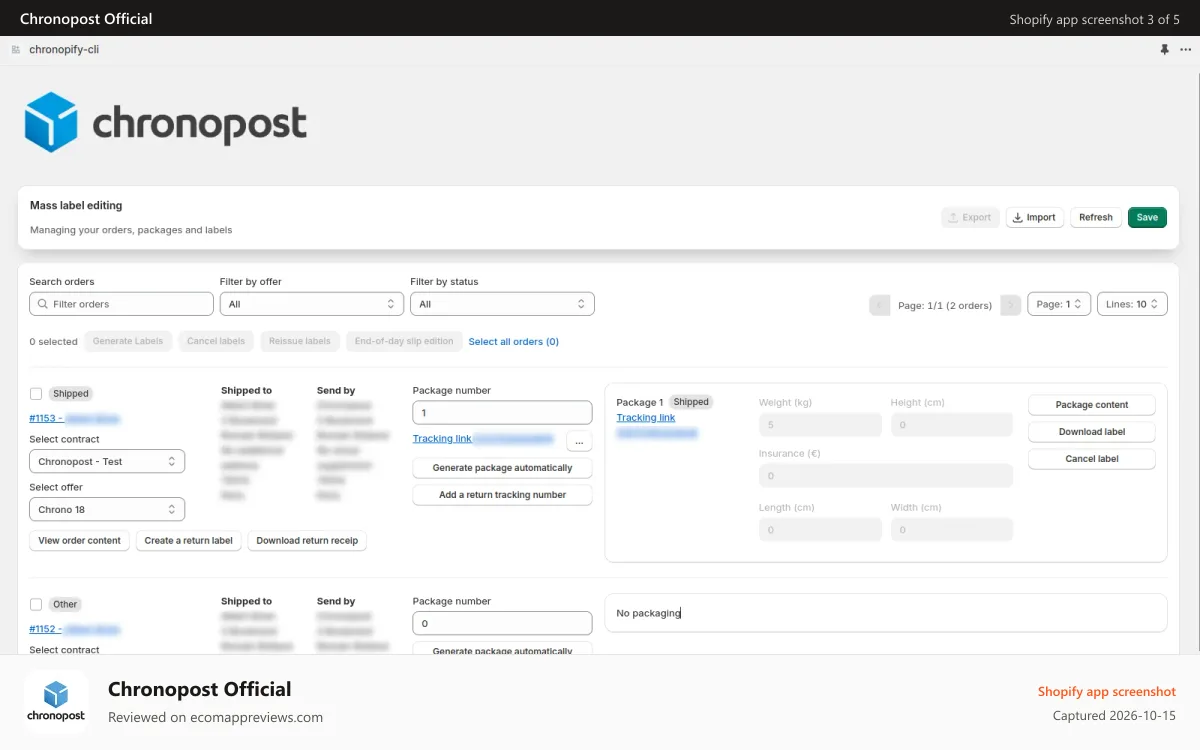
Task: Tick the checkbox for order #1153
Action: [x=36, y=394]
